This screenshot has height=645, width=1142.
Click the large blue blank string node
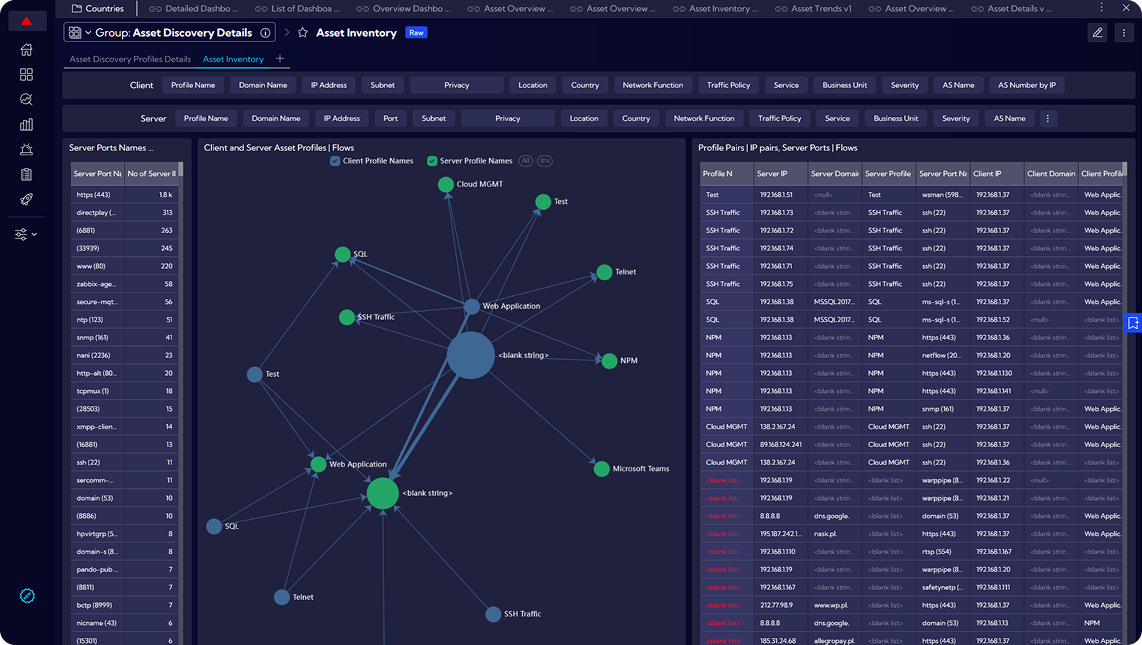coord(470,355)
